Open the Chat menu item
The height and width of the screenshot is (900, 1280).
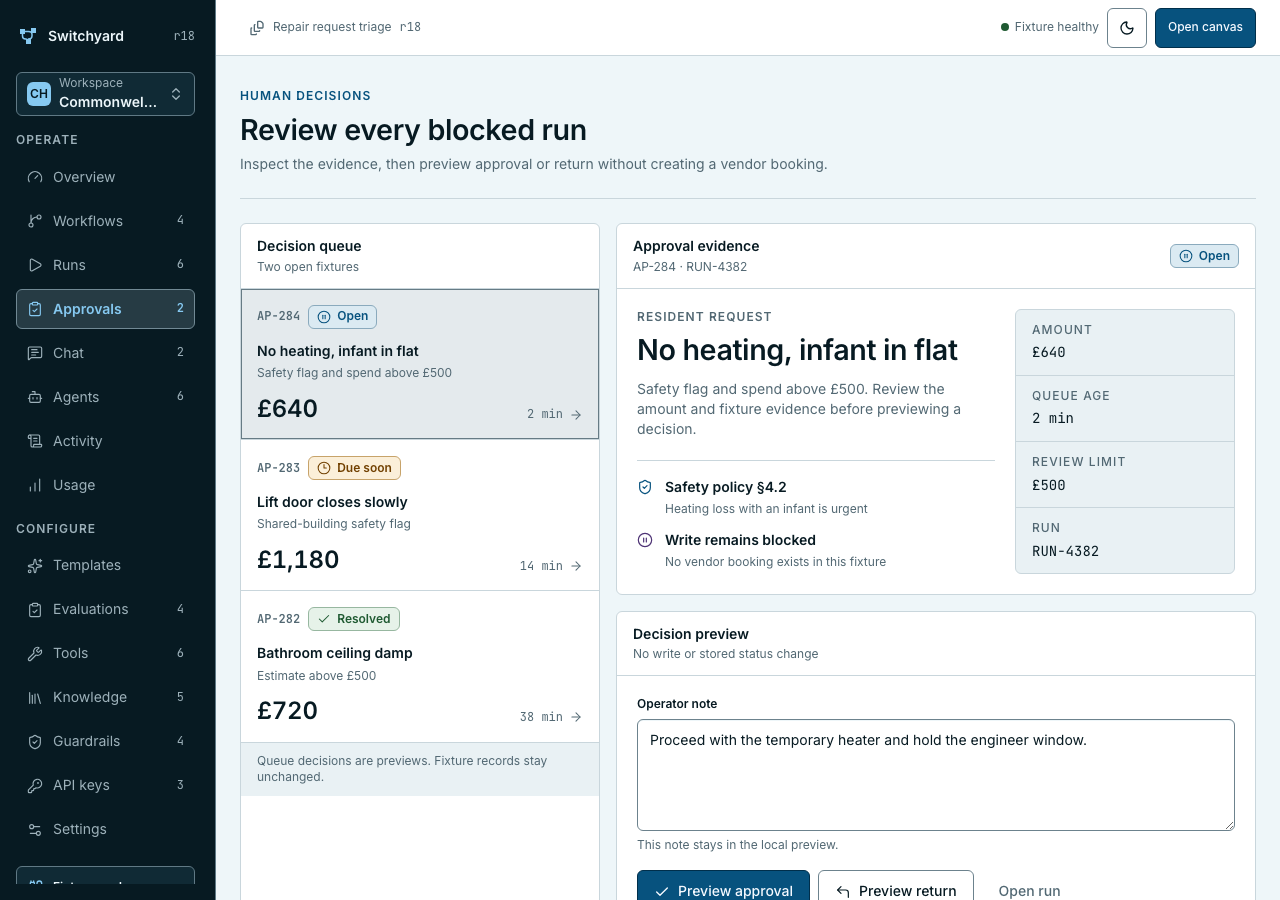(105, 353)
